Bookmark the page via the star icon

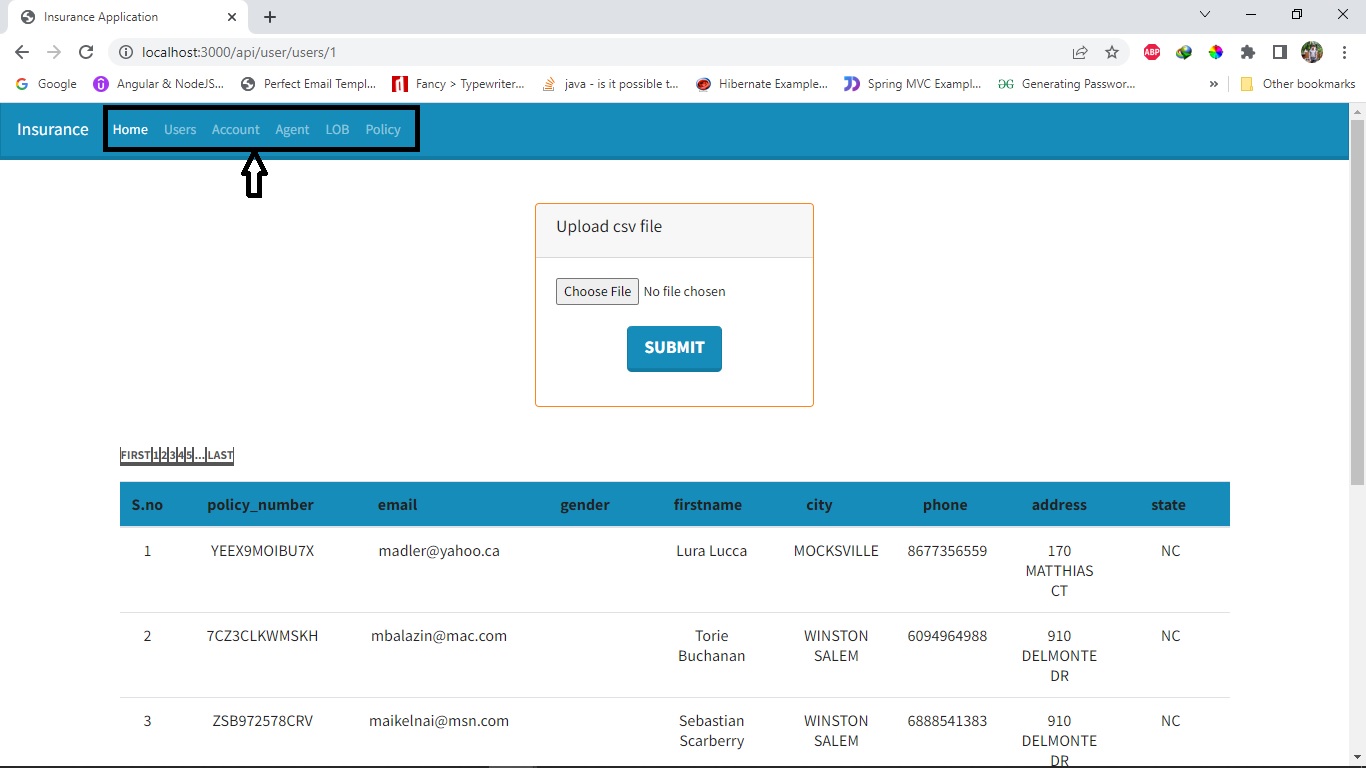(x=1114, y=52)
